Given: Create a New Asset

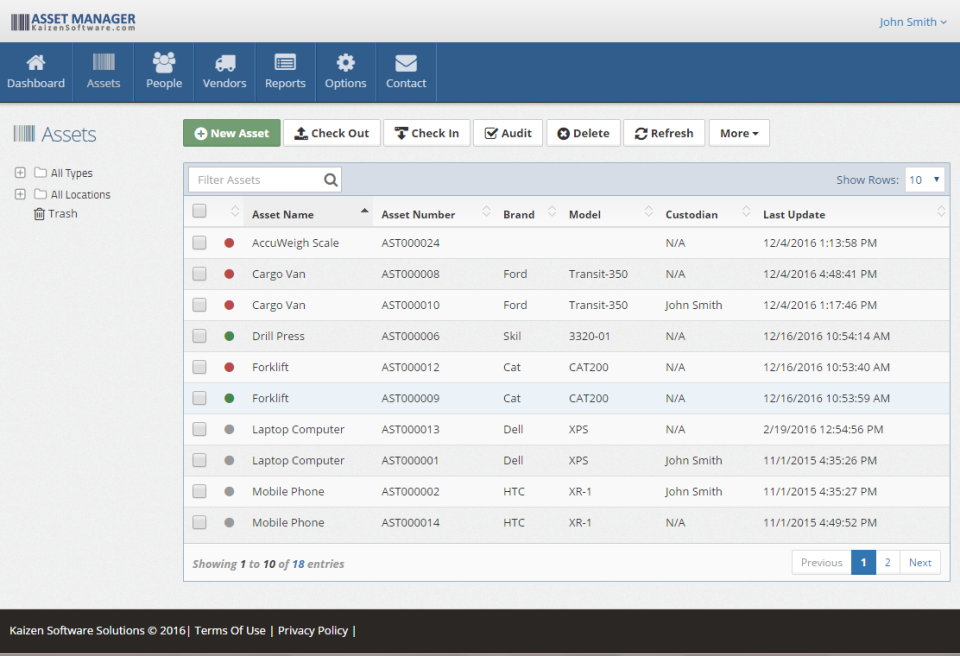Looking at the screenshot, I should point(231,132).
